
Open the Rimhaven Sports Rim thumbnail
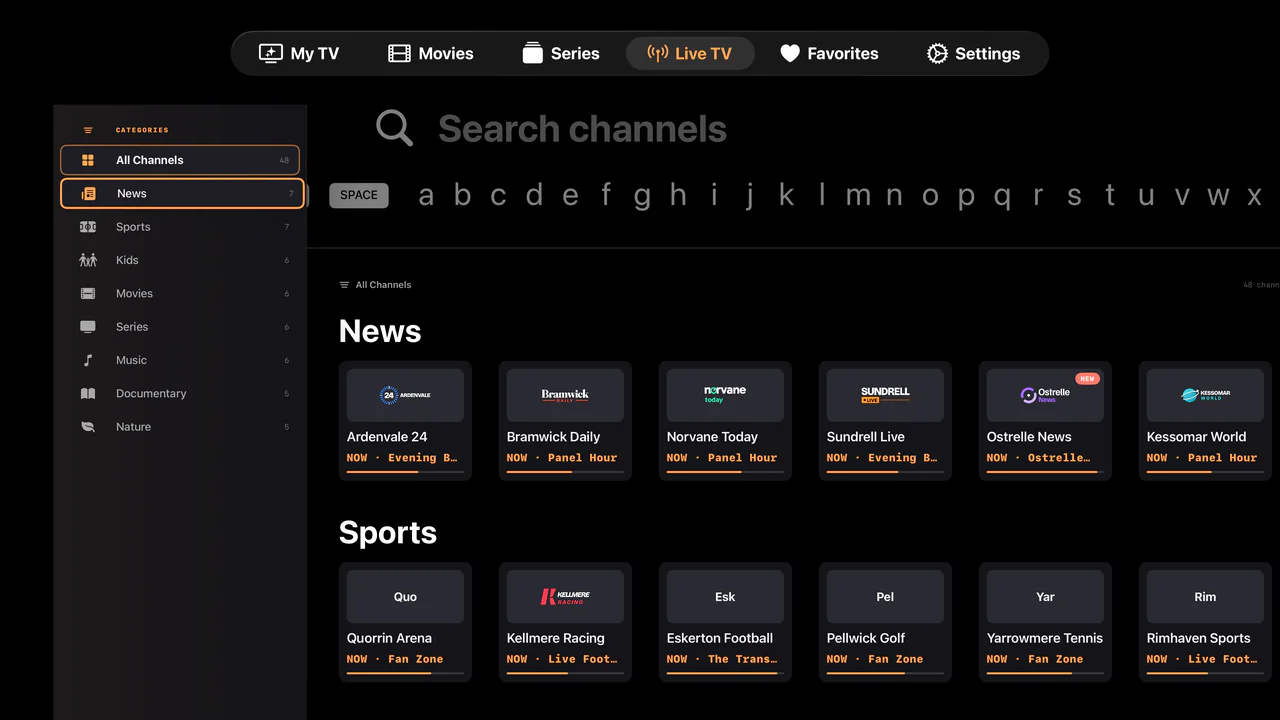point(1205,596)
